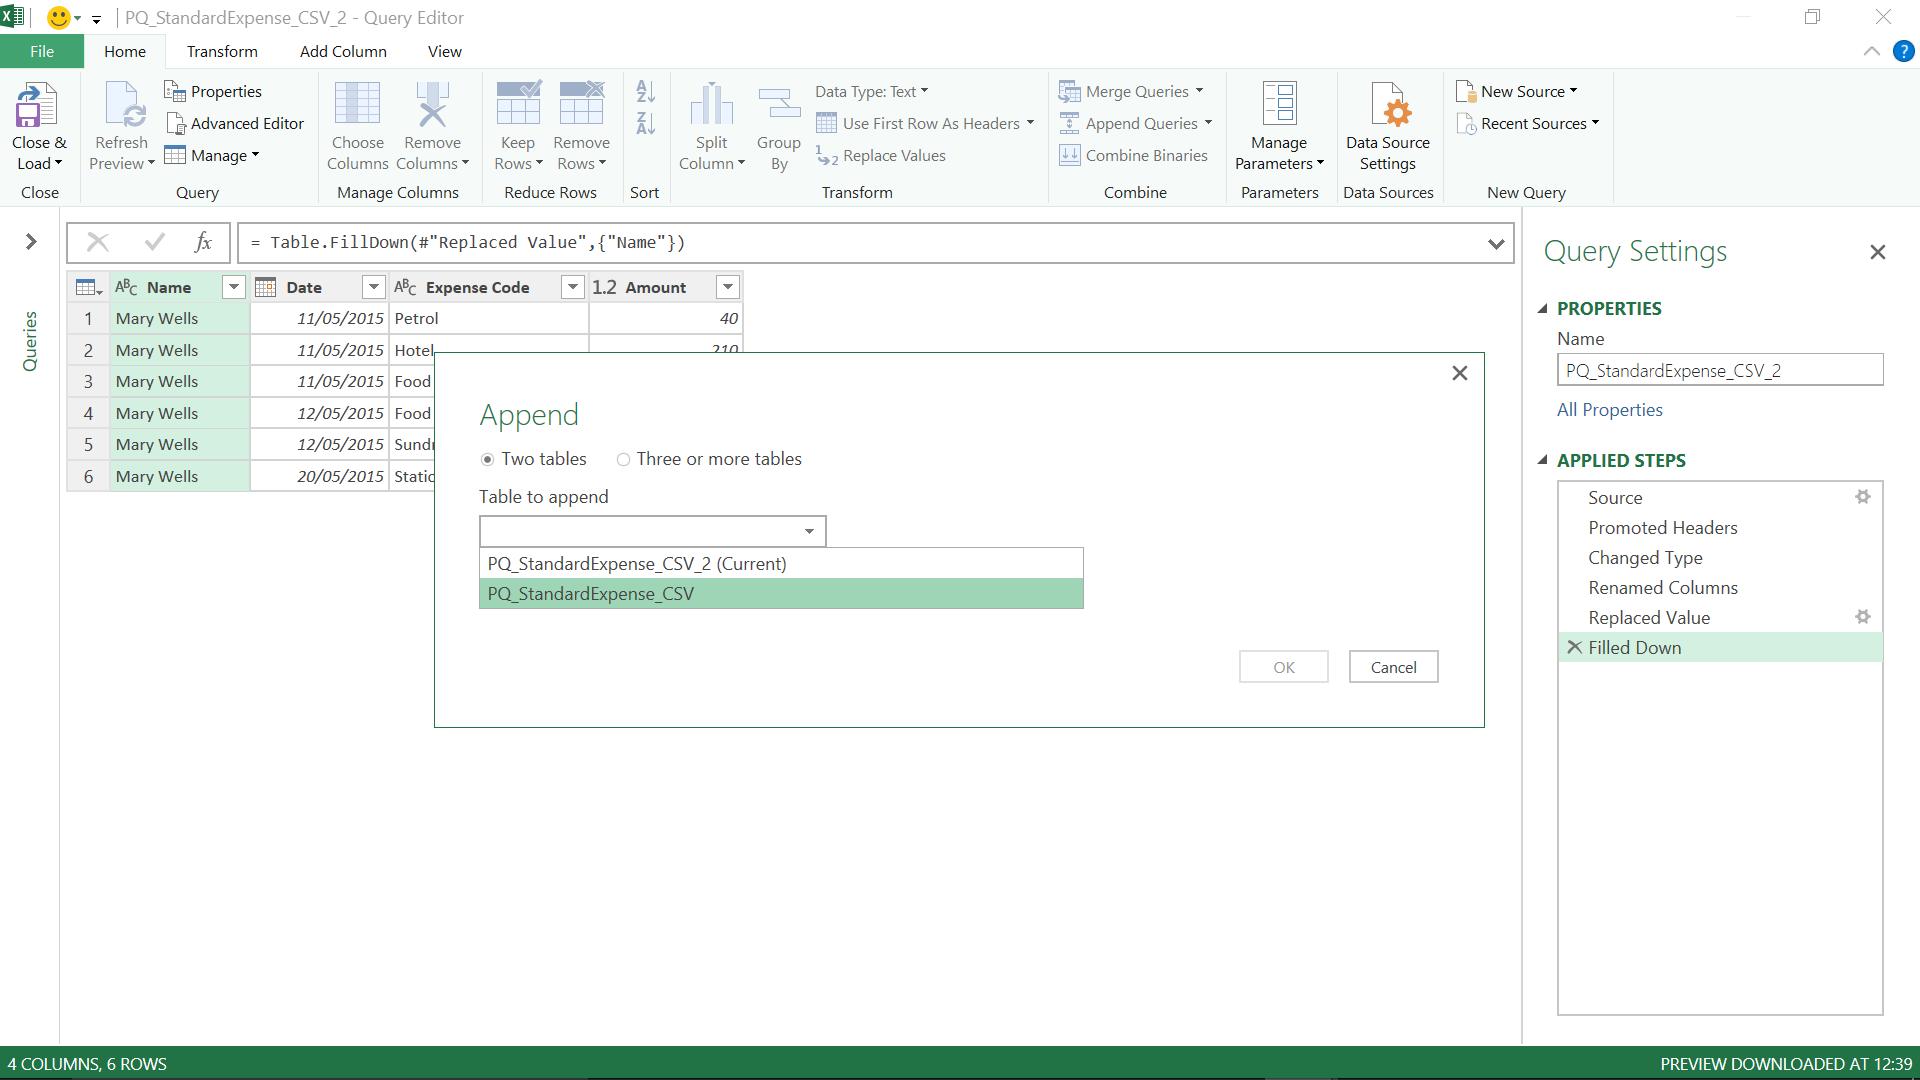Collapse the APPLIED STEPS section
Viewport: 1920px width, 1080px height.
coord(1542,461)
